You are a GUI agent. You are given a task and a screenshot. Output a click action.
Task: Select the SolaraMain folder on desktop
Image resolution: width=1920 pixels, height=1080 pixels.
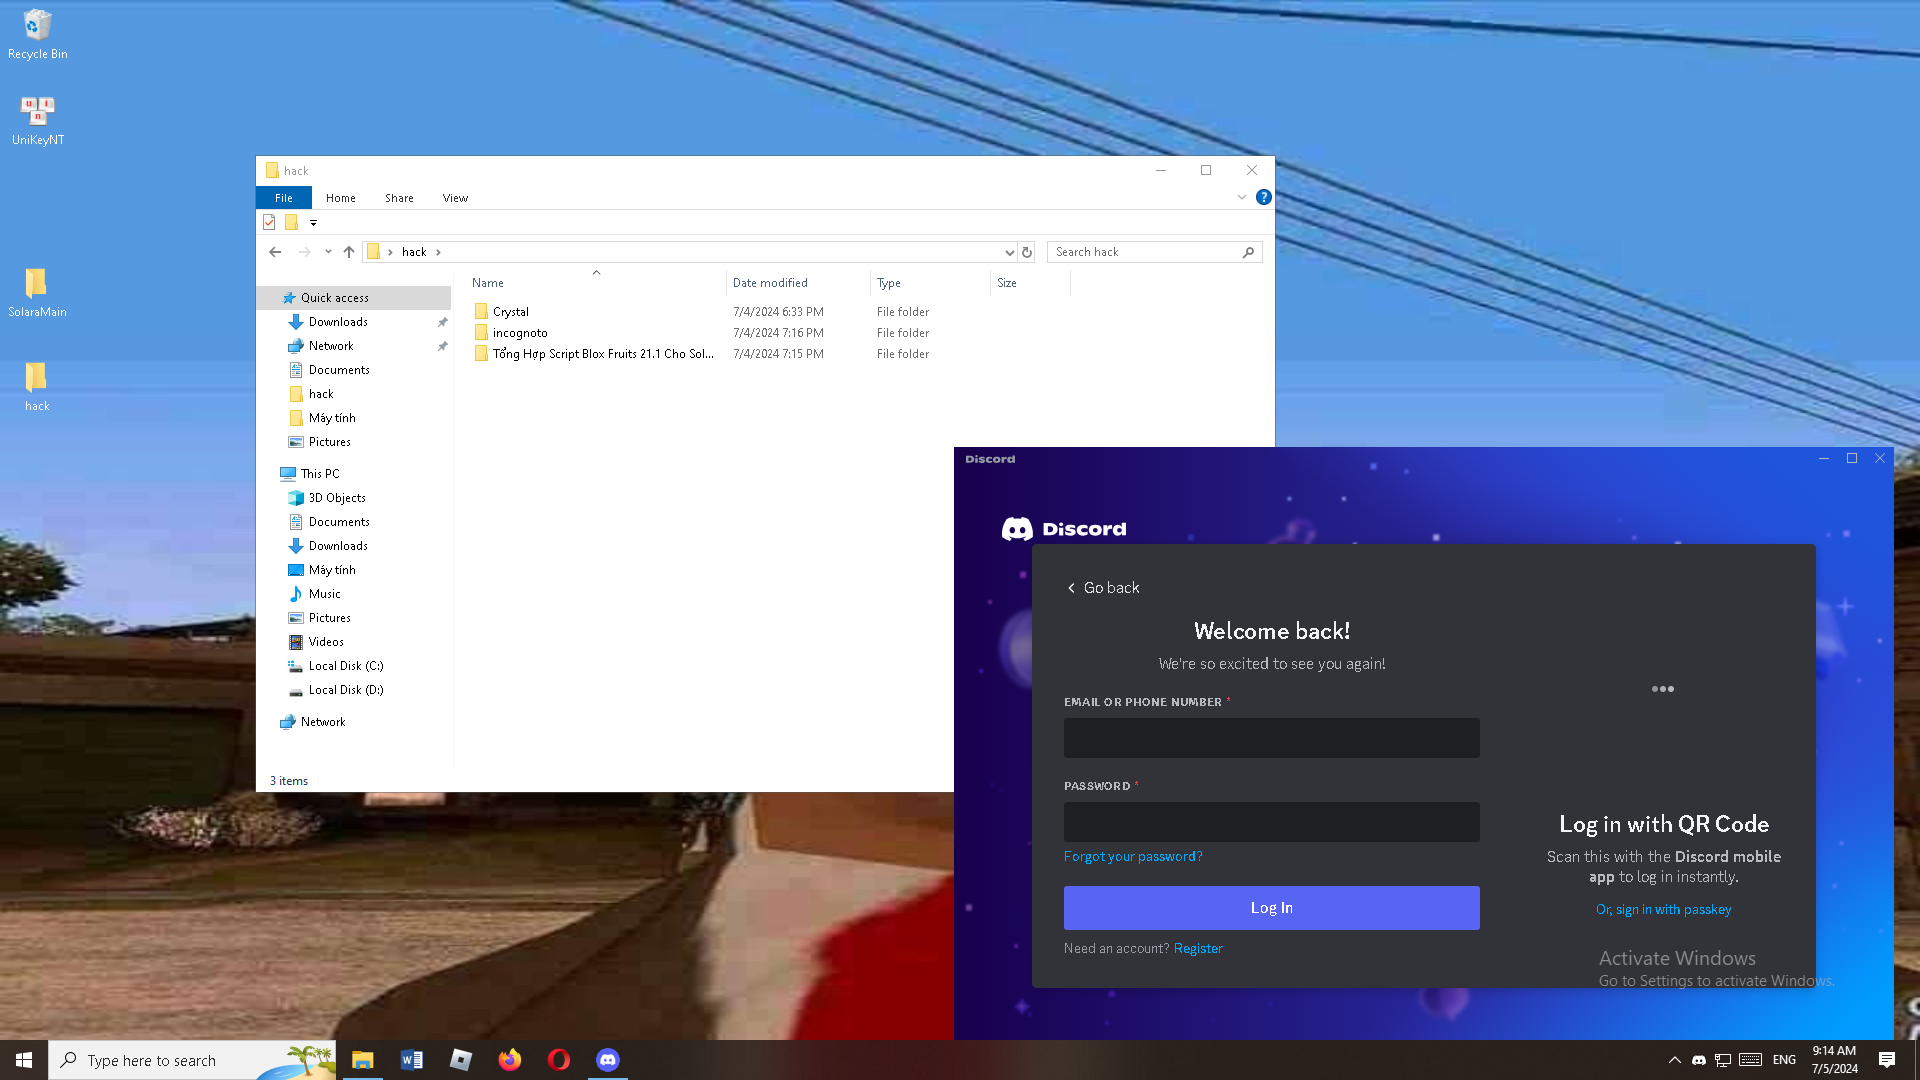point(37,293)
